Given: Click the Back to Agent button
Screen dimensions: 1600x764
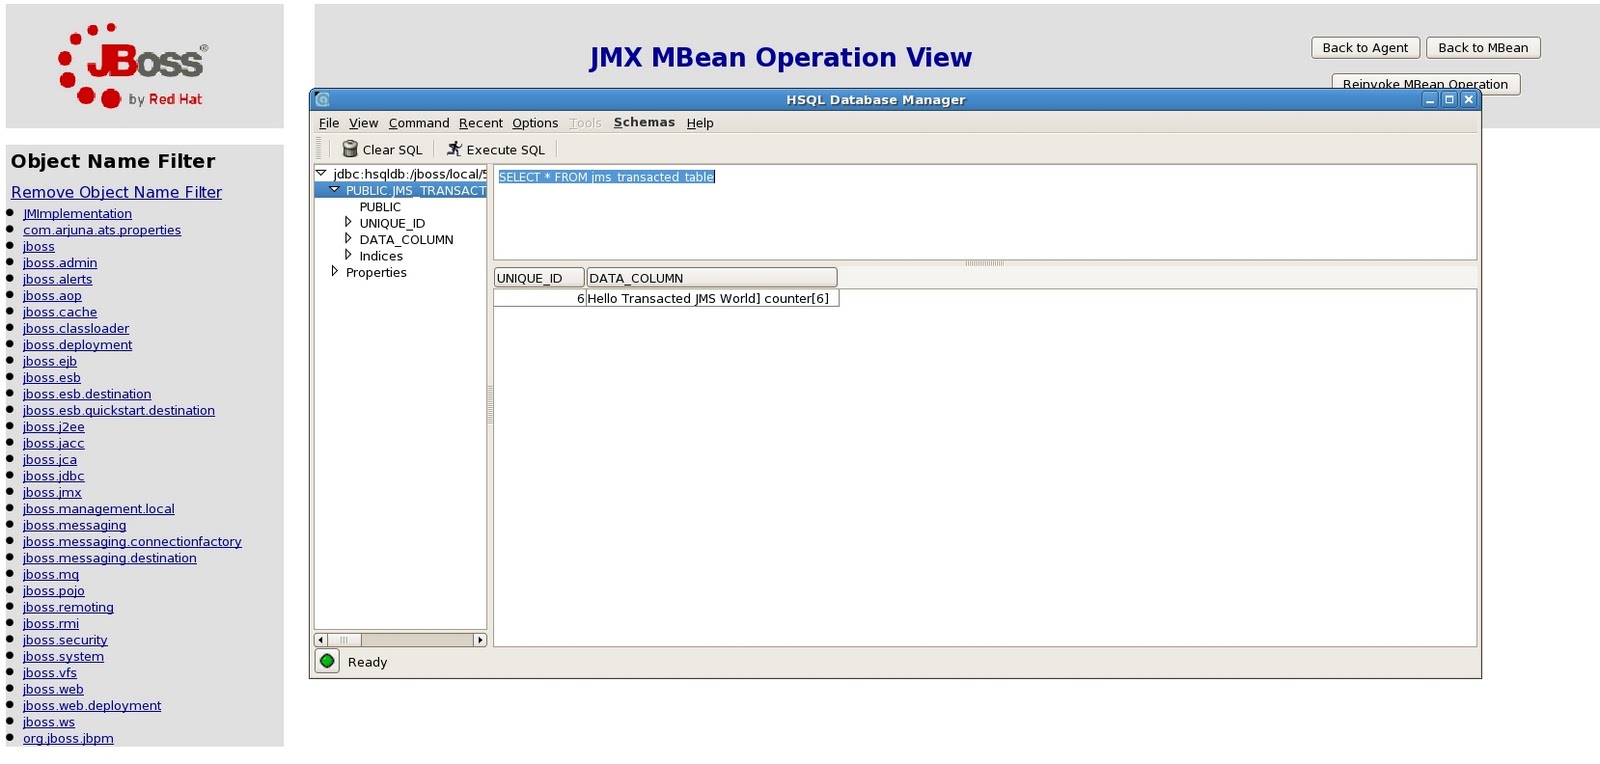Looking at the screenshot, I should click(1365, 47).
